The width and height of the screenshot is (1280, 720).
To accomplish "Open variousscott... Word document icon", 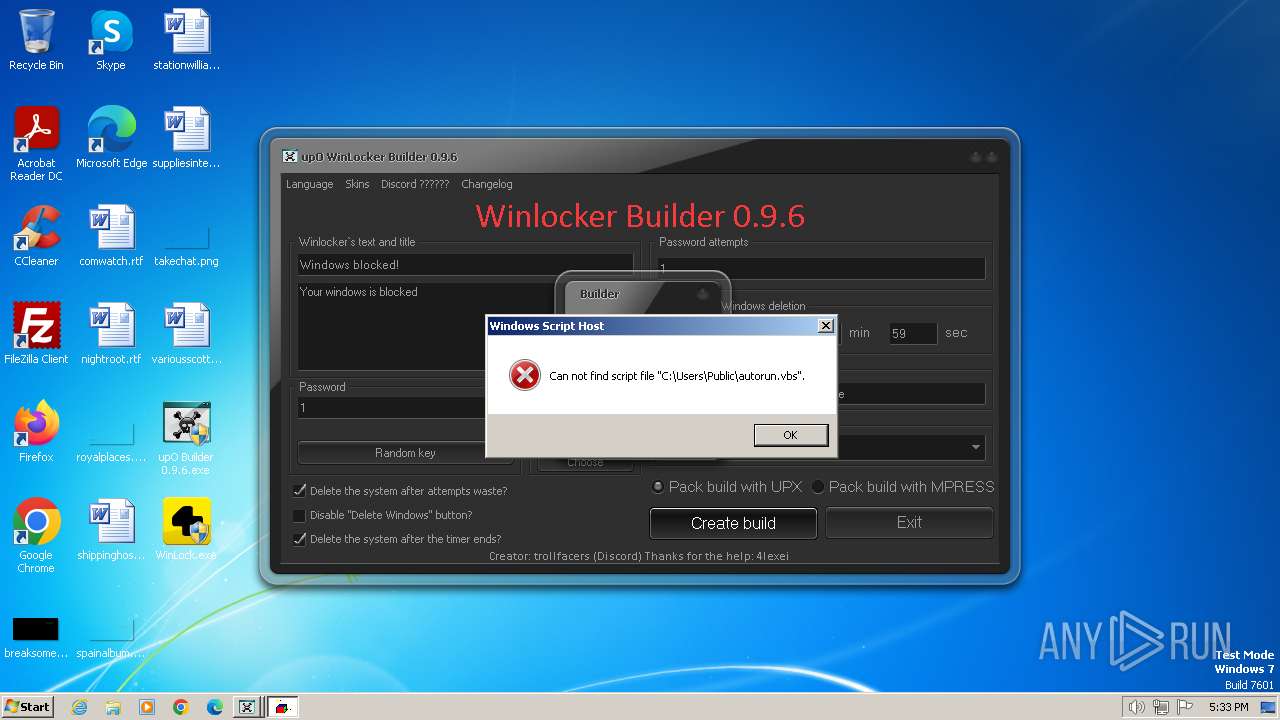I will pos(186,334).
